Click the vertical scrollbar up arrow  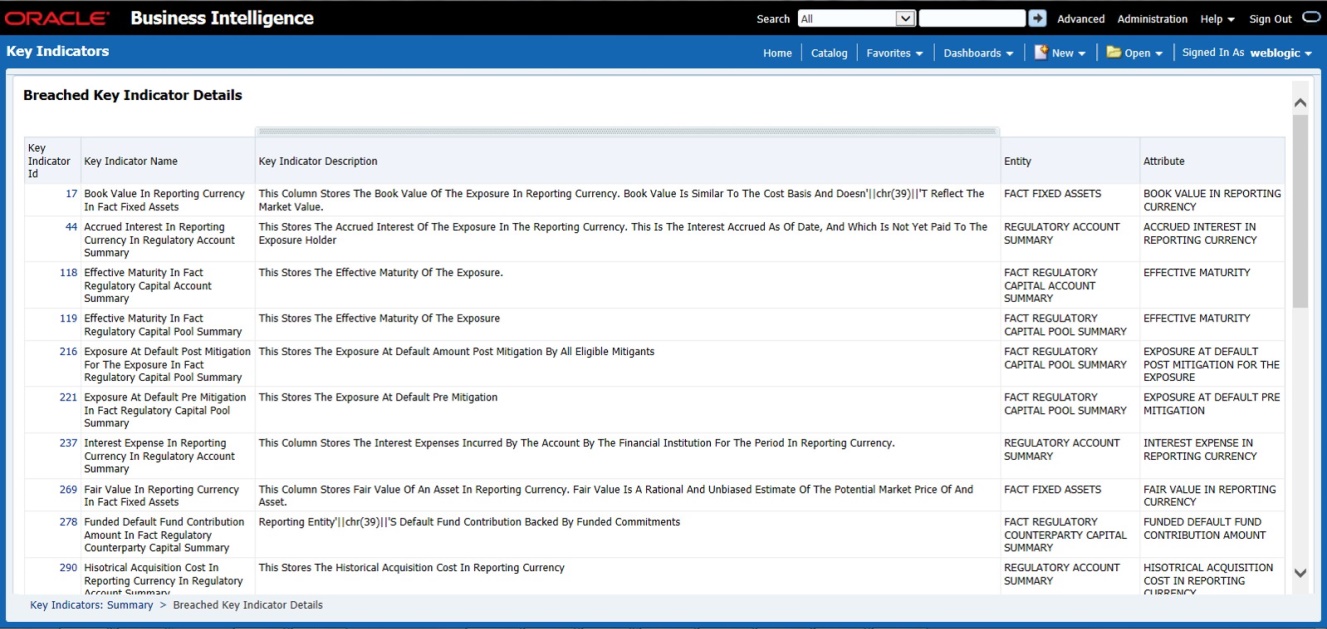click(x=1300, y=102)
